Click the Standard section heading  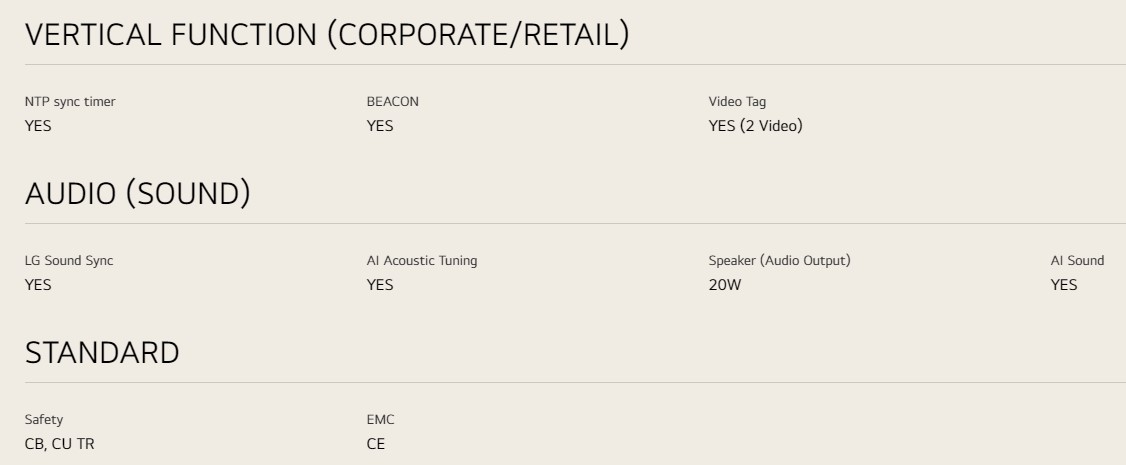pos(102,352)
